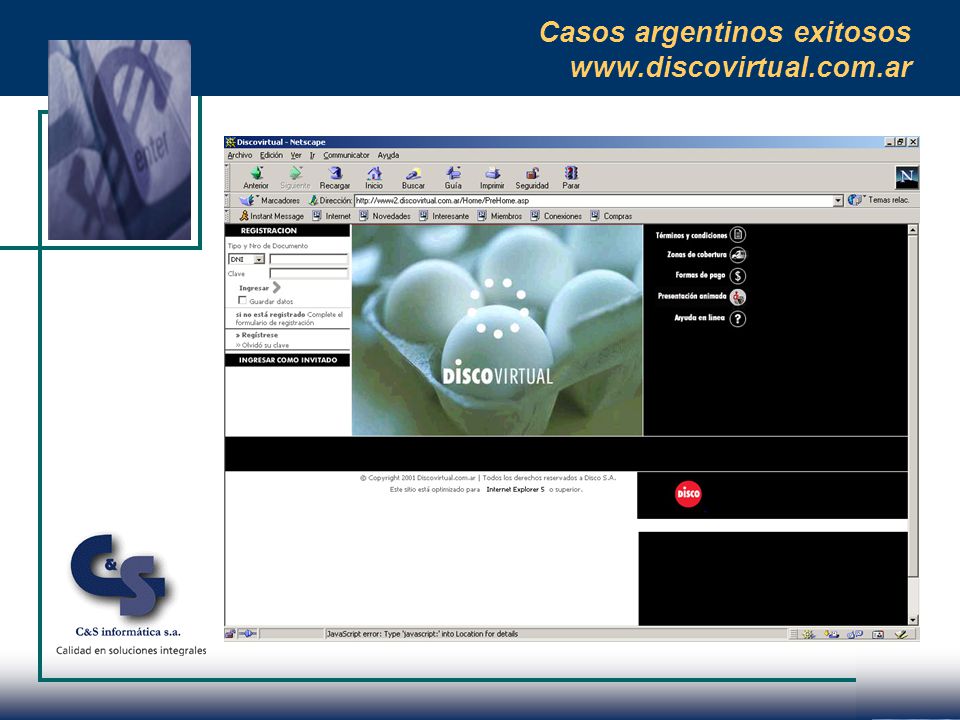This screenshot has width=960, height=720.
Task: Open the Ver menu
Action: pos(296,156)
